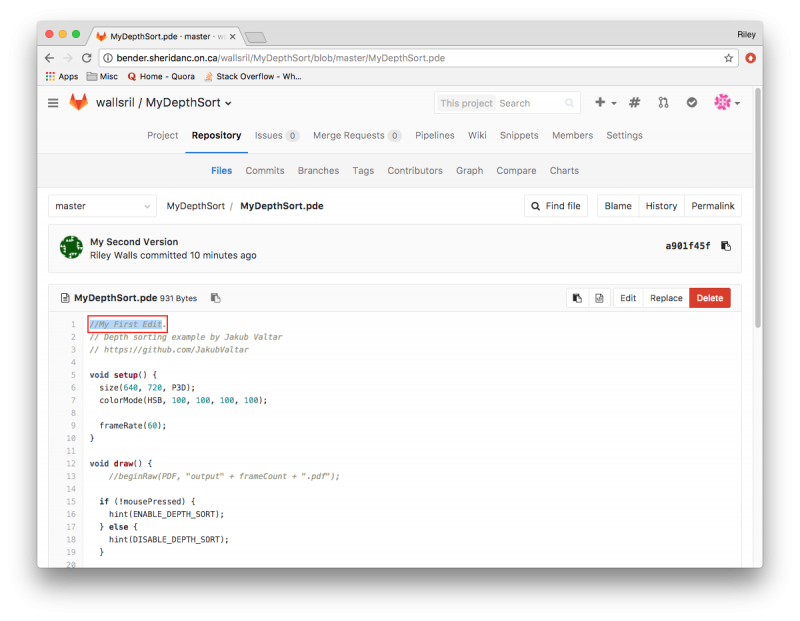Copy commit SHA a901f45f to clipboard
The height and width of the screenshot is (621, 800).
[x=726, y=246]
